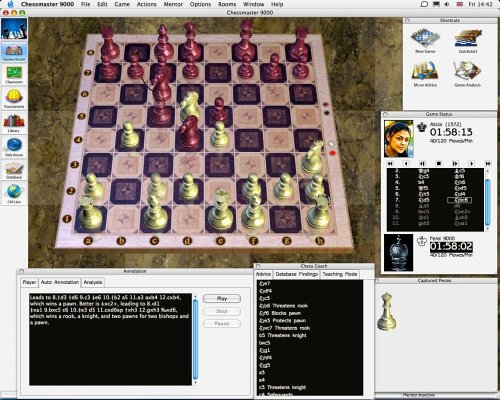Open the UK flag input menu

(x=459, y=4)
